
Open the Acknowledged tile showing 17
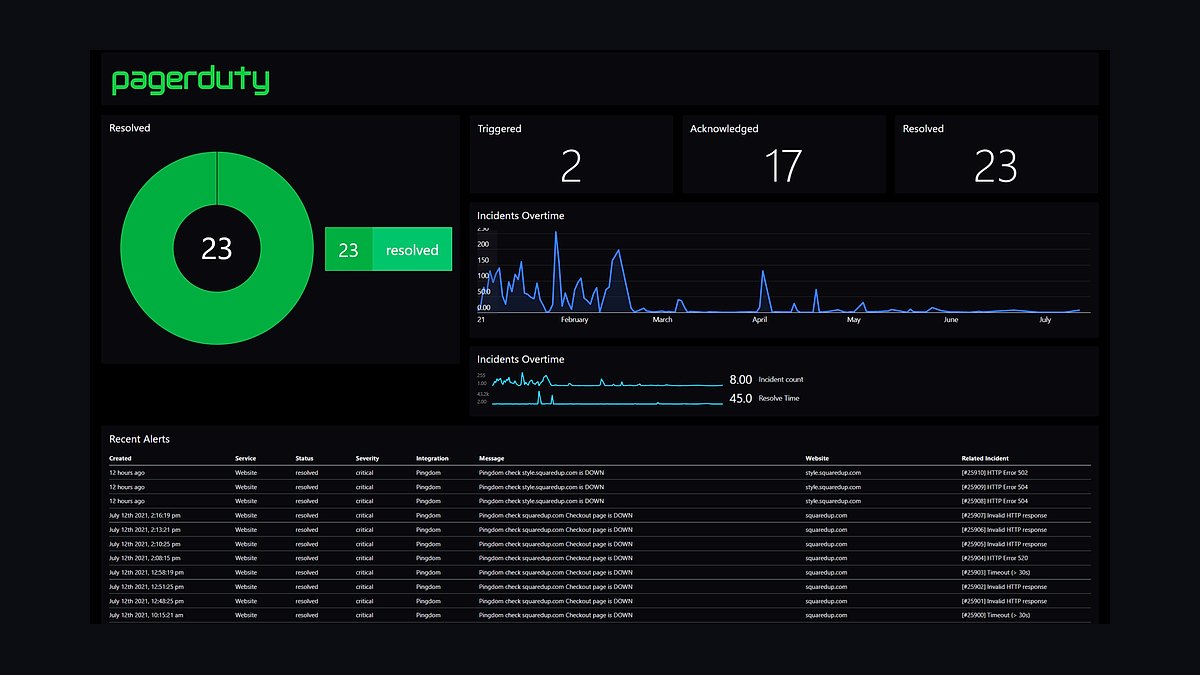pos(784,154)
